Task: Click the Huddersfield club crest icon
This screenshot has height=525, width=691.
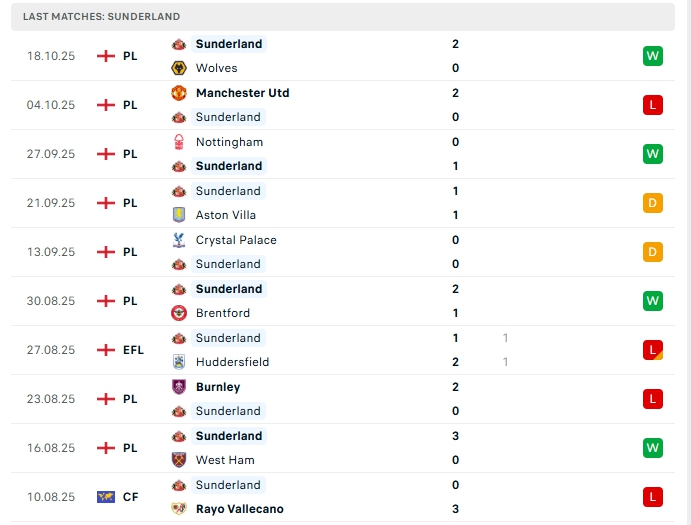Action: 179,362
